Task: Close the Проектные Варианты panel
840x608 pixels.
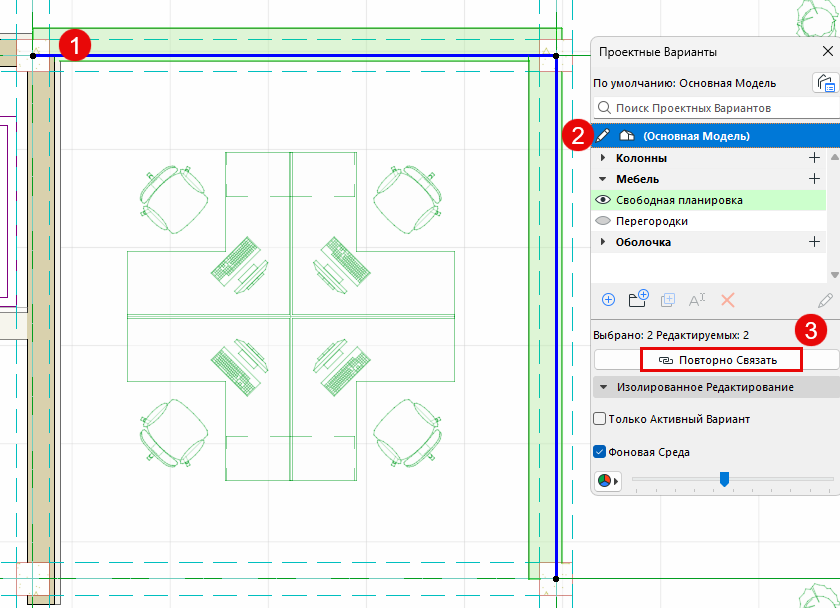Action: [x=828, y=51]
